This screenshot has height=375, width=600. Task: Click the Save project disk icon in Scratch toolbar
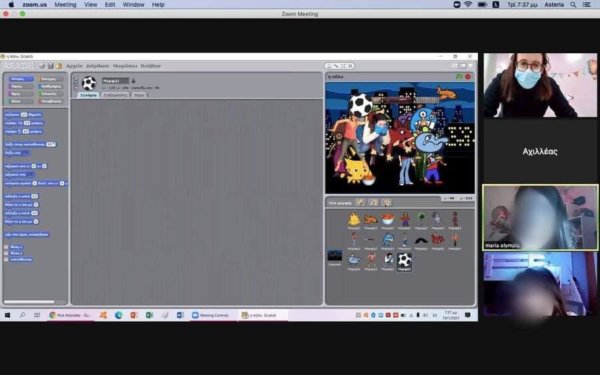(51, 66)
